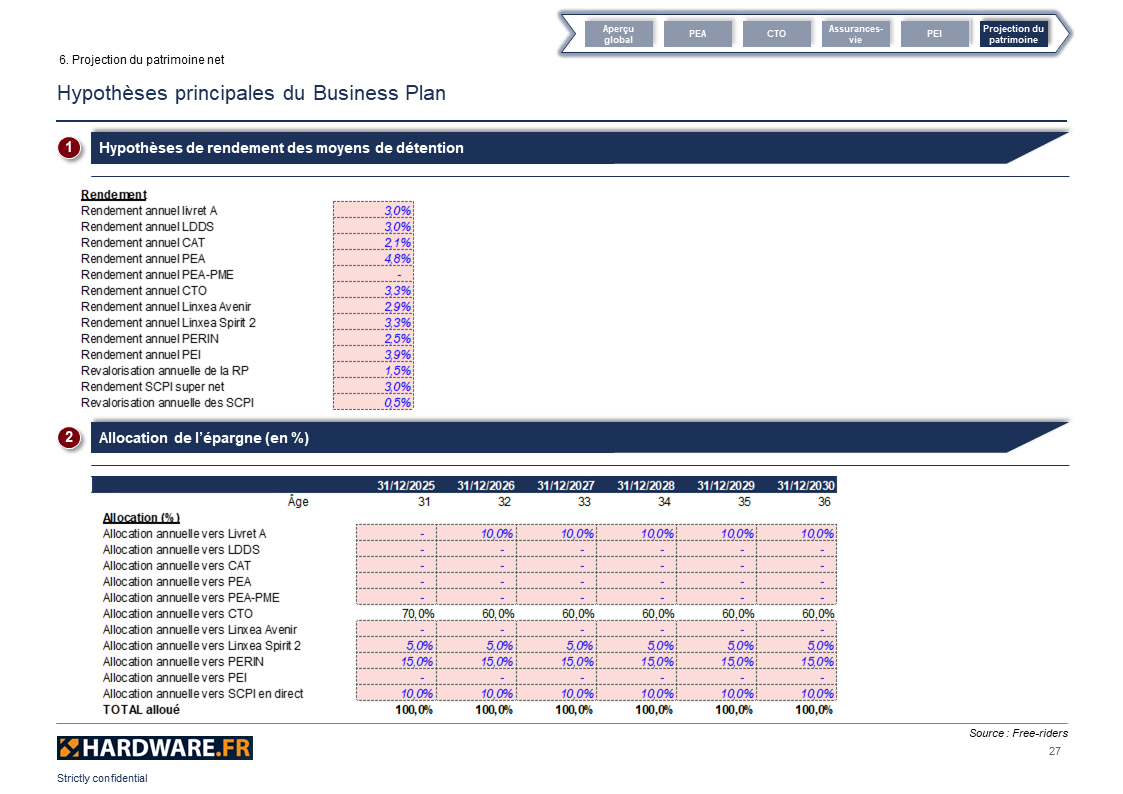
Task: Go to the CTO navigation tab
Action: tap(776, 34)
